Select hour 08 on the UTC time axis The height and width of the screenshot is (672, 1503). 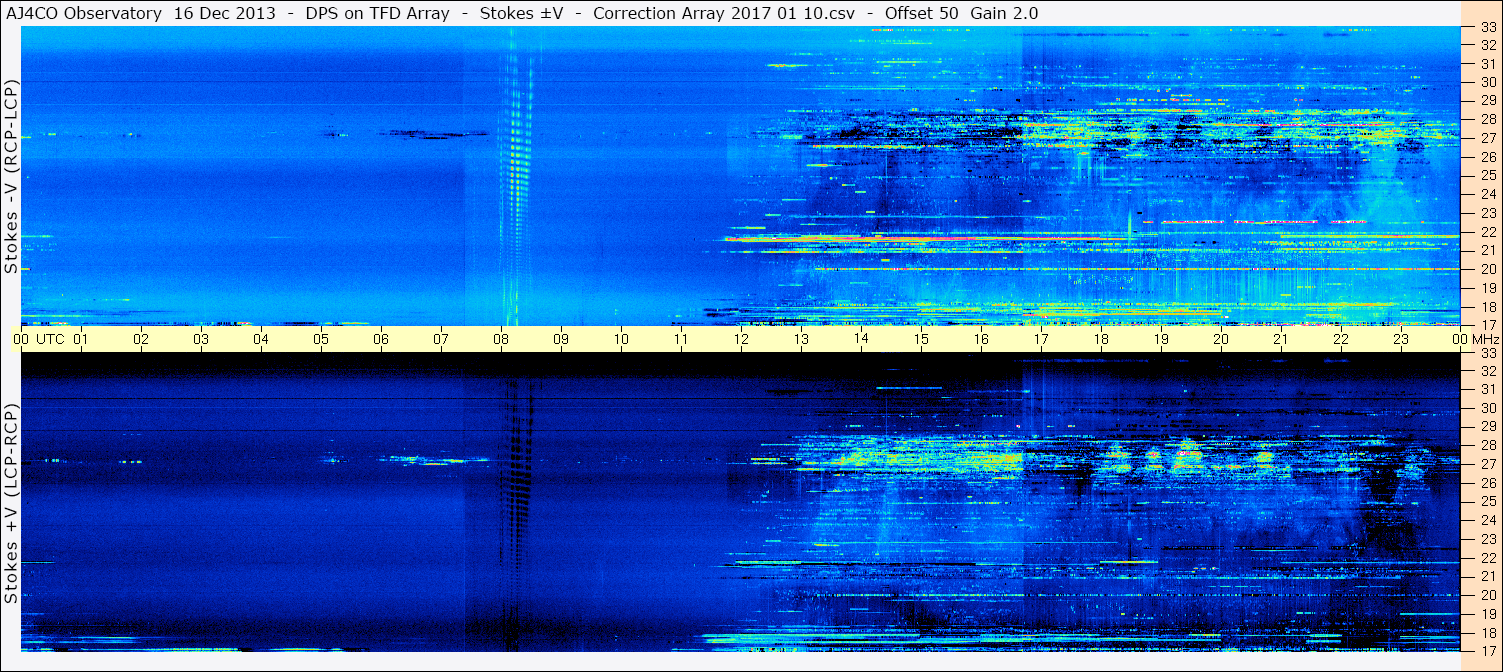pyautogui.click(x=501, y=339)
